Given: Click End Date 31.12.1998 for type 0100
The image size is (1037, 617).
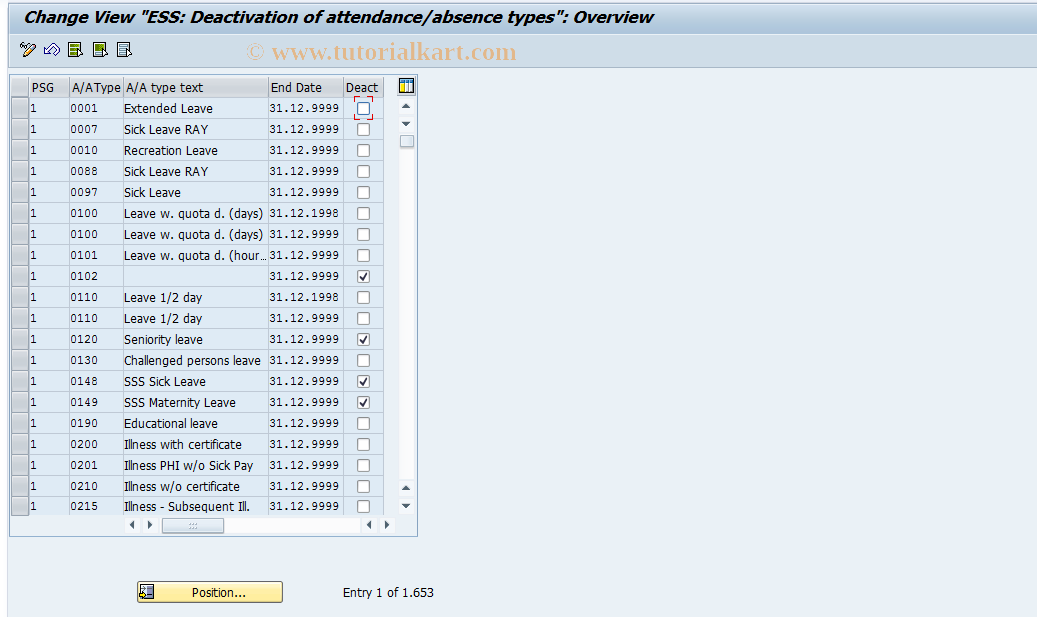Looking at the screenshot, I should coord(306,213).
